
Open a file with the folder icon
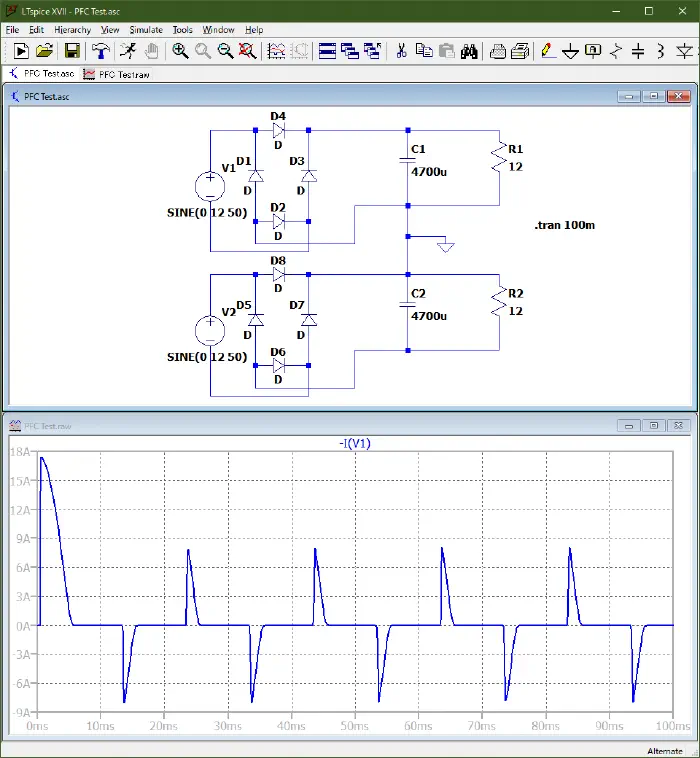pyautogui.click(x=45, y=51)
